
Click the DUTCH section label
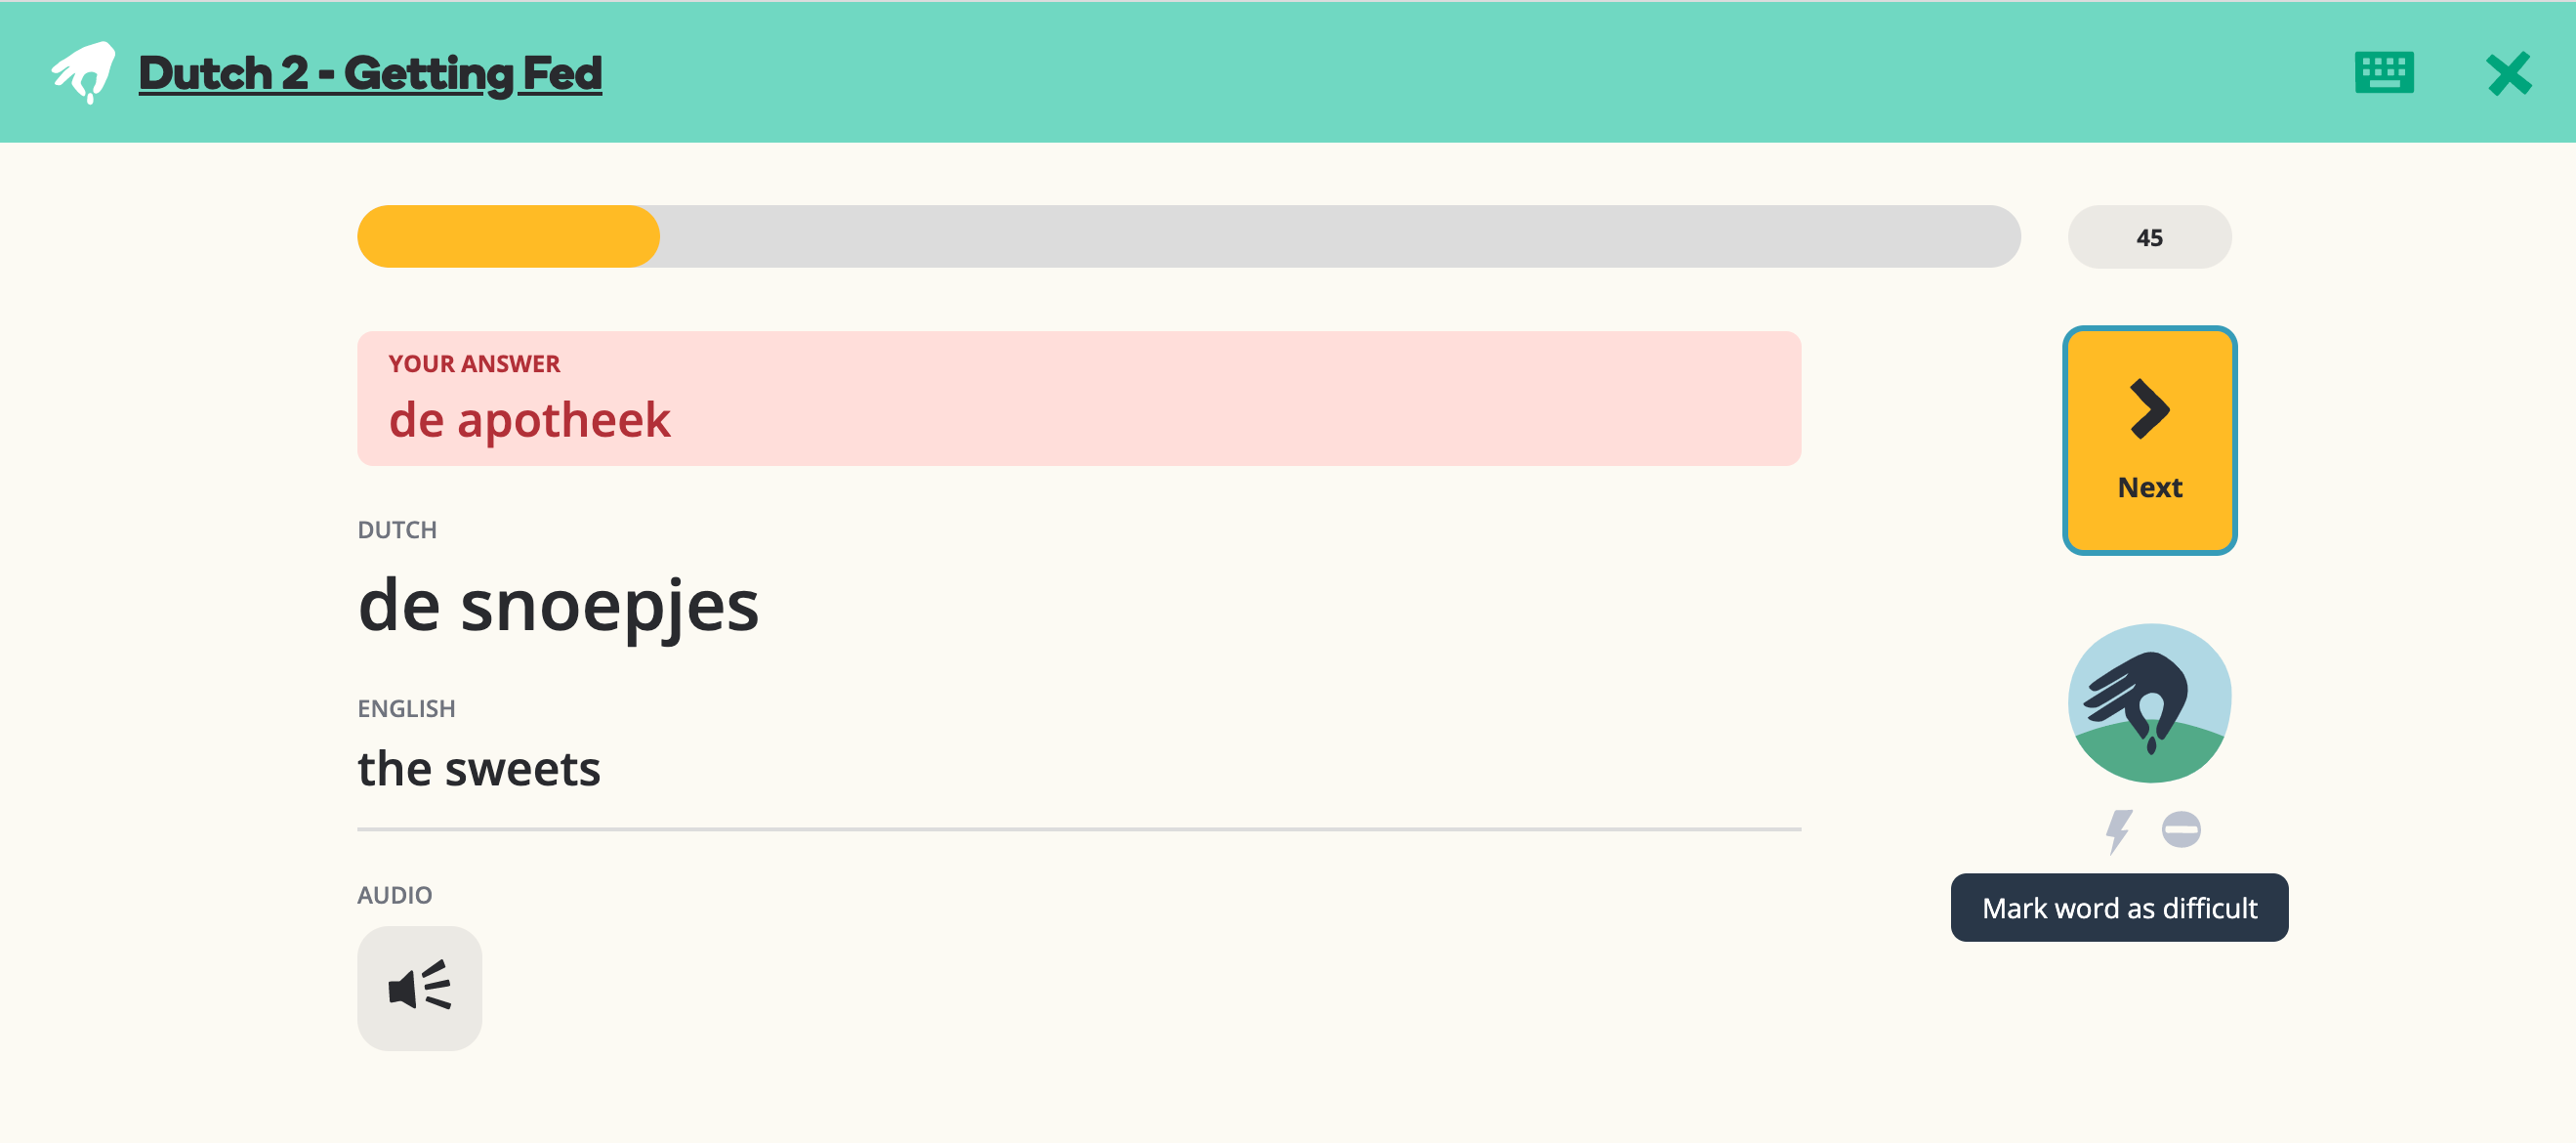397,529
